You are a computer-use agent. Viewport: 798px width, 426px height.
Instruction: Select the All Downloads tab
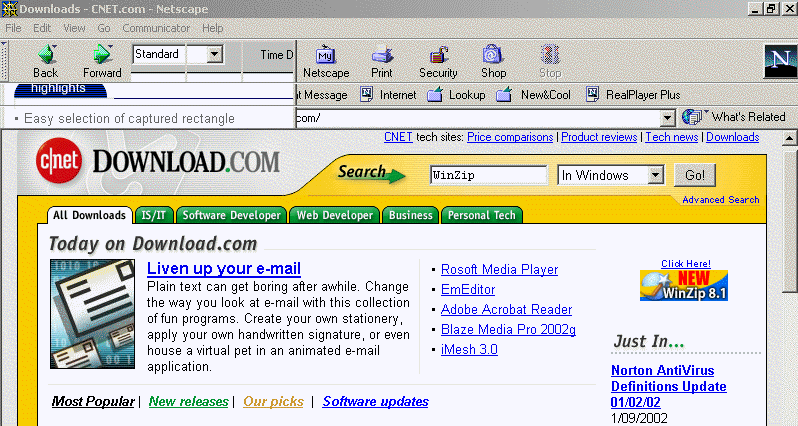coord(90,215)
